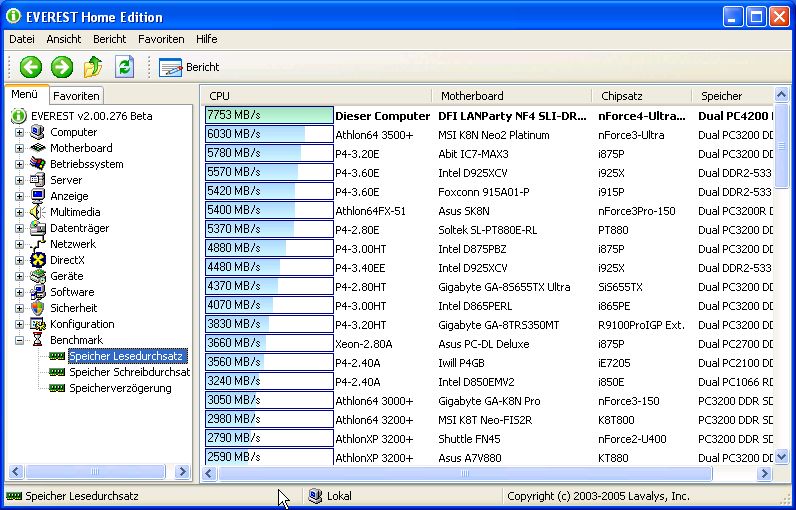Open the Hilfe menu
This screenshot has height=510, width=796.
point(207,39)
